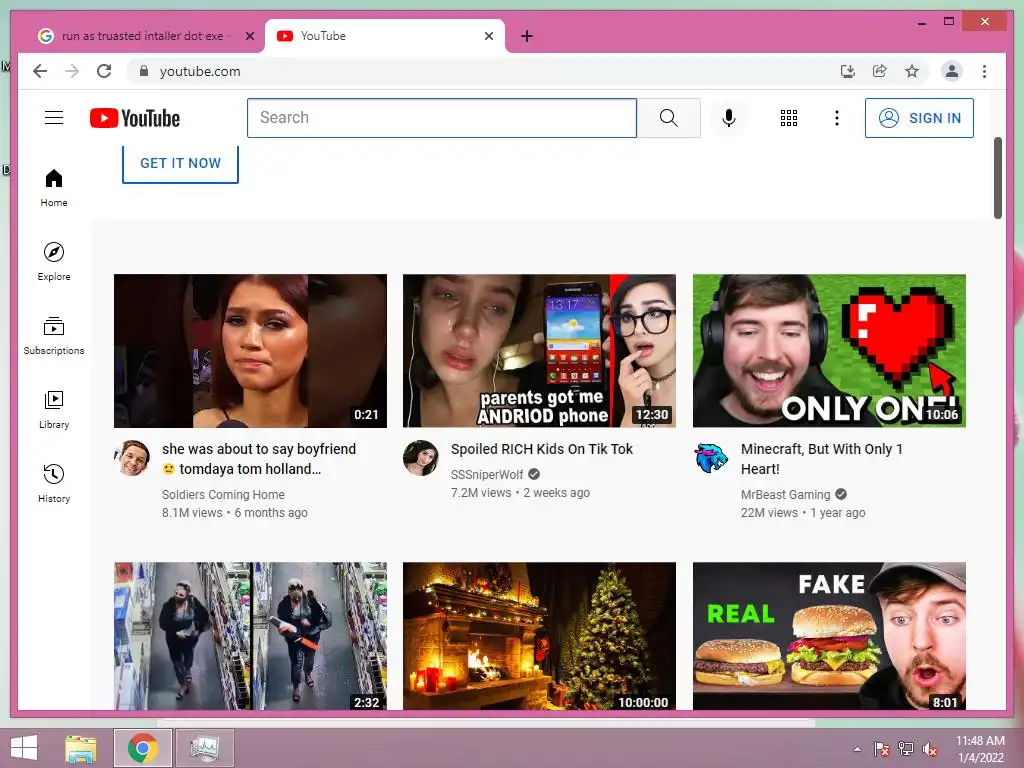Click MrBeast Gaming channel avatar
The height and width of the screenshot is (768, 1024).
[x=711, y=458]
